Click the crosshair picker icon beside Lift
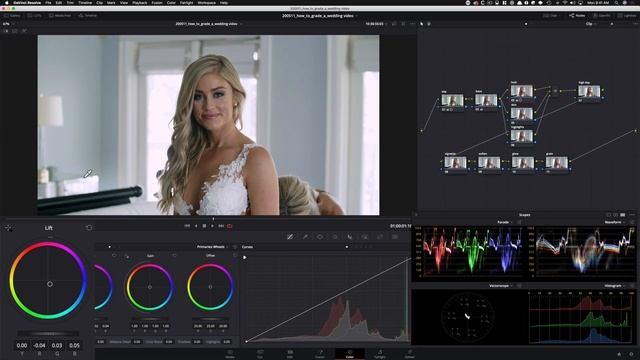 [x=9, y=228]
